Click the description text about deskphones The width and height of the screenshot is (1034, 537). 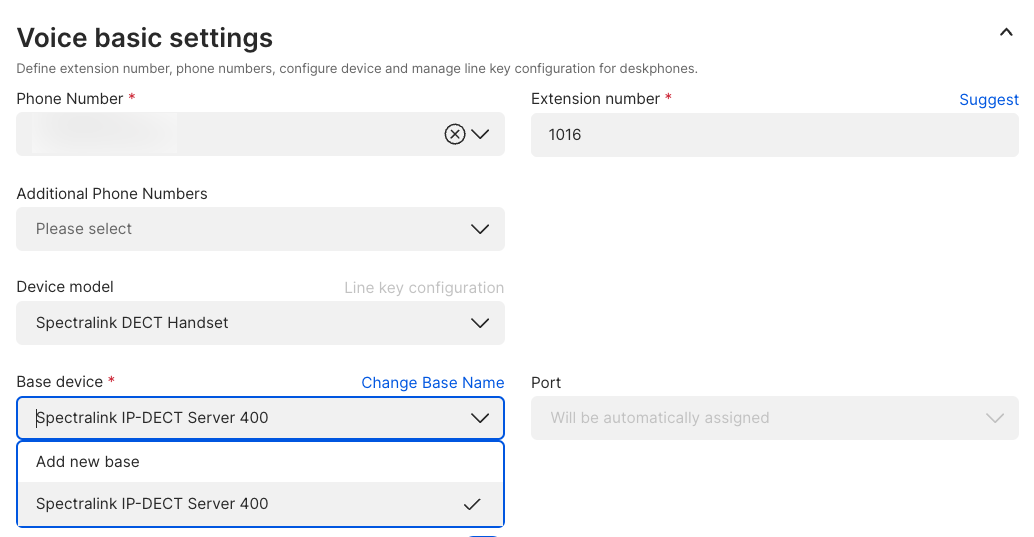pyautogui.click(x=357, y=69)
